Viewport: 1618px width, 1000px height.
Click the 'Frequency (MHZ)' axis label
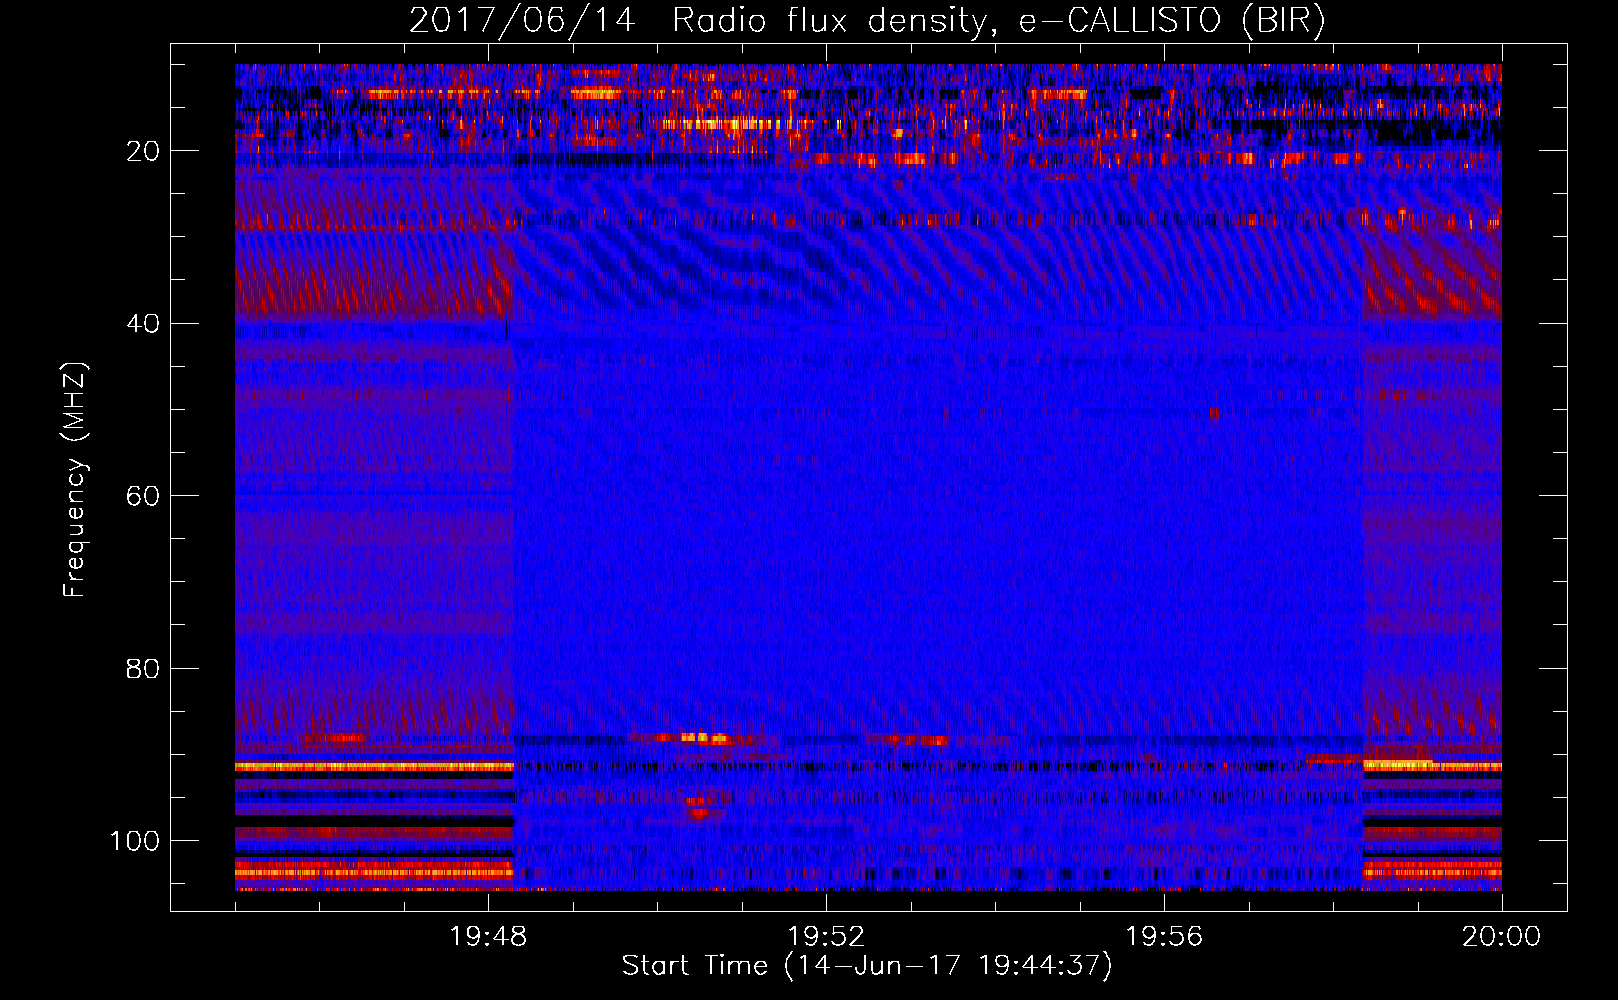pos(75,480)
